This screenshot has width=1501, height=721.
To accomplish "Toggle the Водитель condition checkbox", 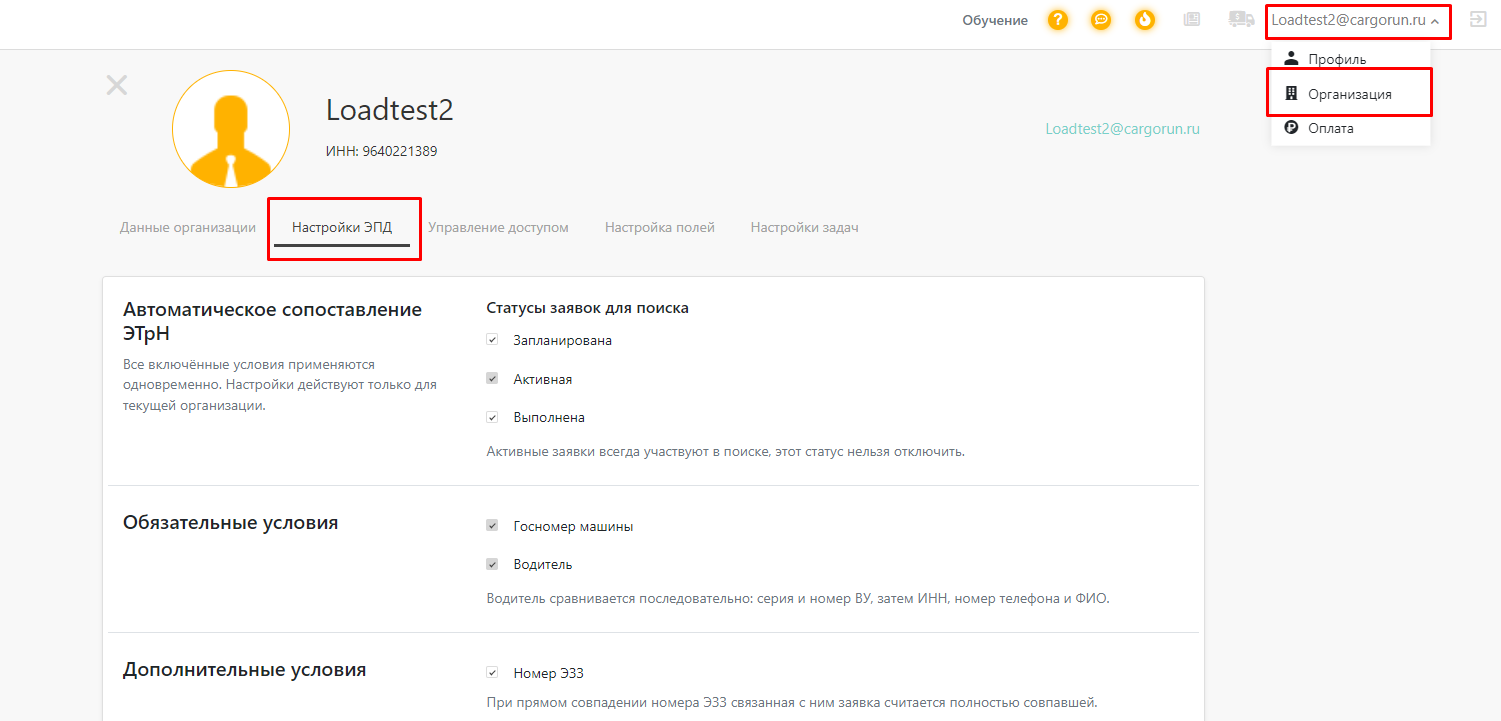I will click(492, 564).
